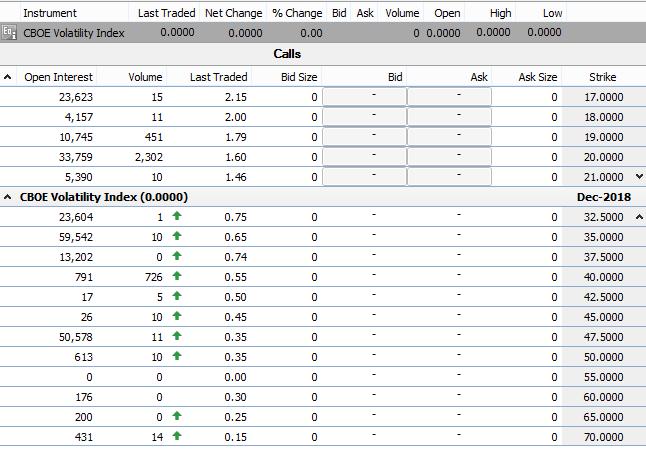Select open interest value 33,759
Image resolution: width=646 pixels, height=454 pixels.
tap(76, 157)
